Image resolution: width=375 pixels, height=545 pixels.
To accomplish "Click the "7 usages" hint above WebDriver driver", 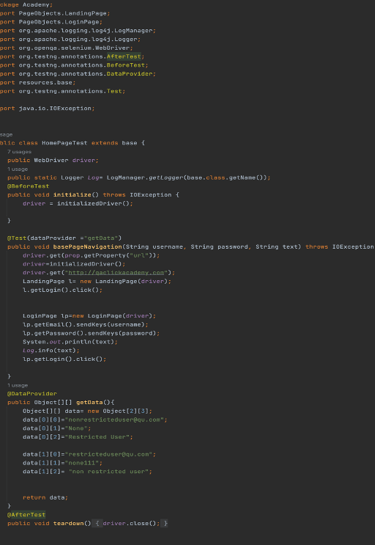I will coord(19,152).
